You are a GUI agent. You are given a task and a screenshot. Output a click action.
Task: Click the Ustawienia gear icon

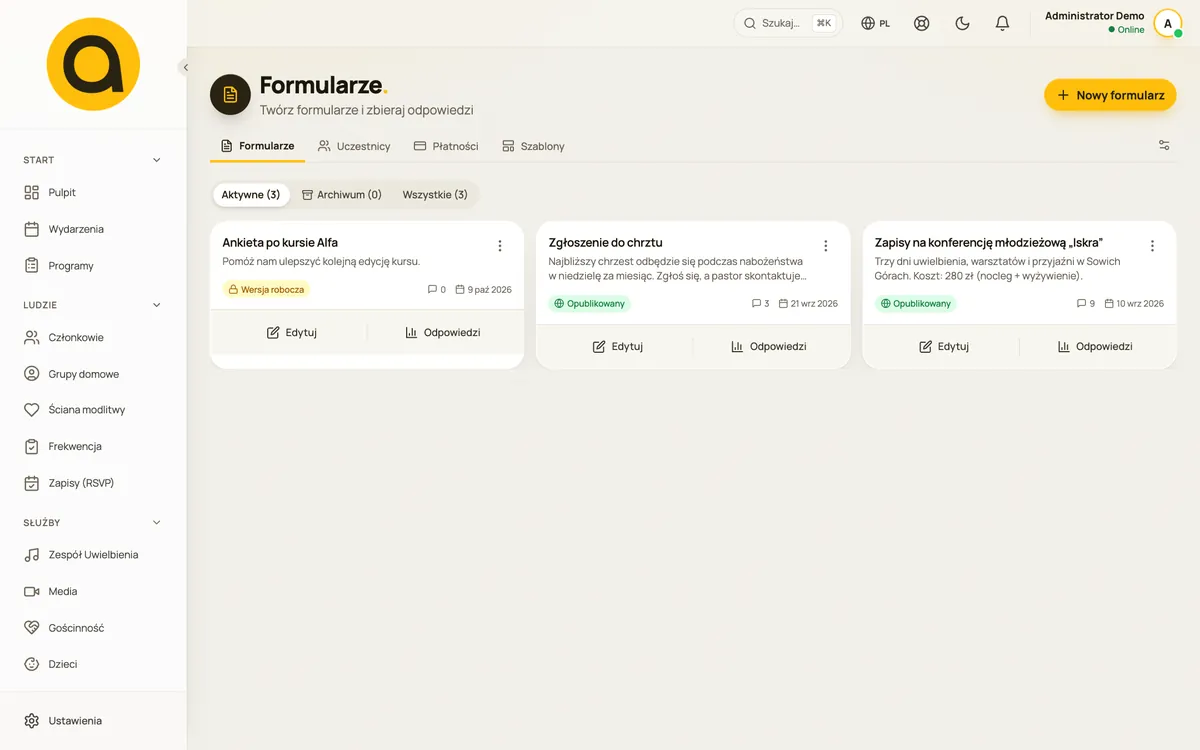31,721
